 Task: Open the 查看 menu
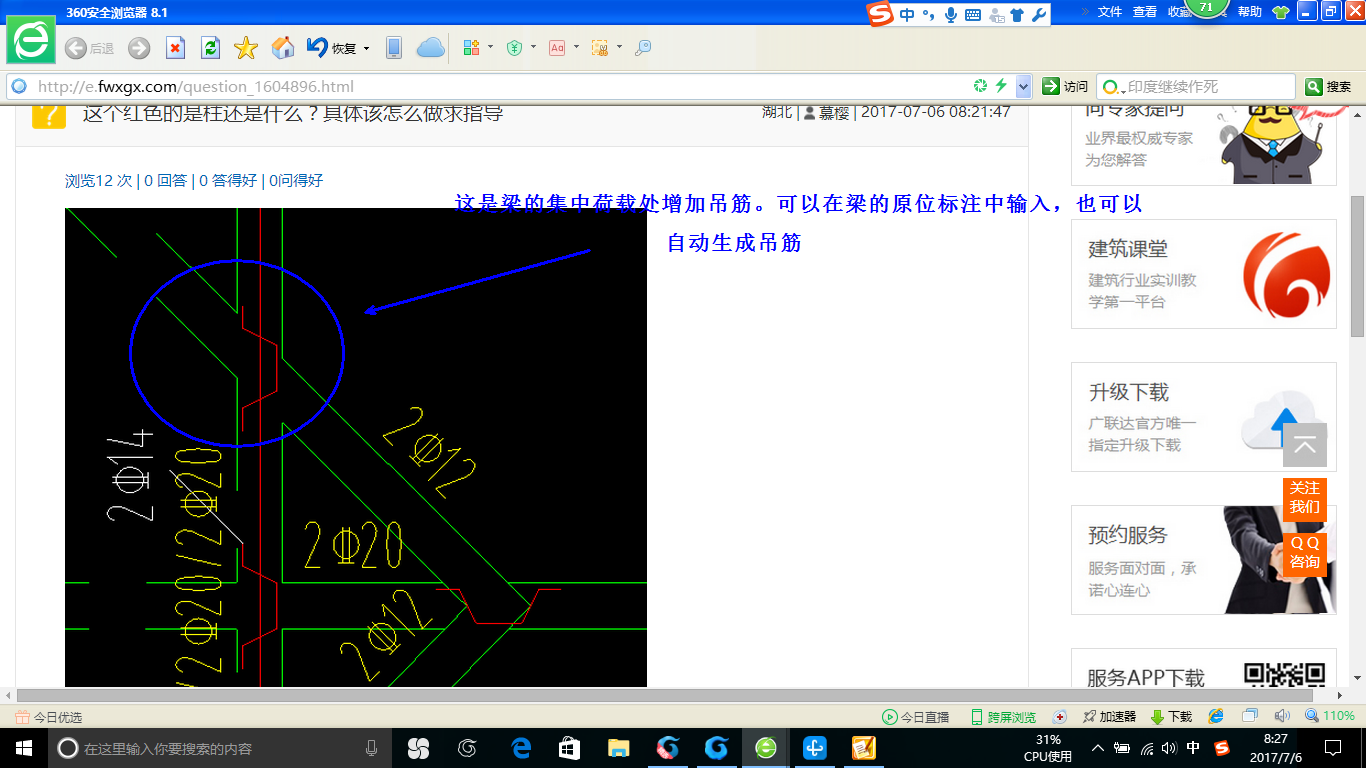pyautogui.click(x=1145, y=12)
